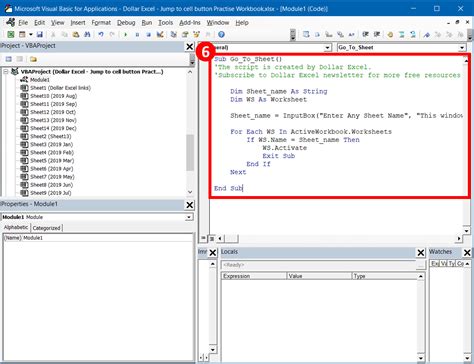Open the Edit menu

[x=39, y=23]
